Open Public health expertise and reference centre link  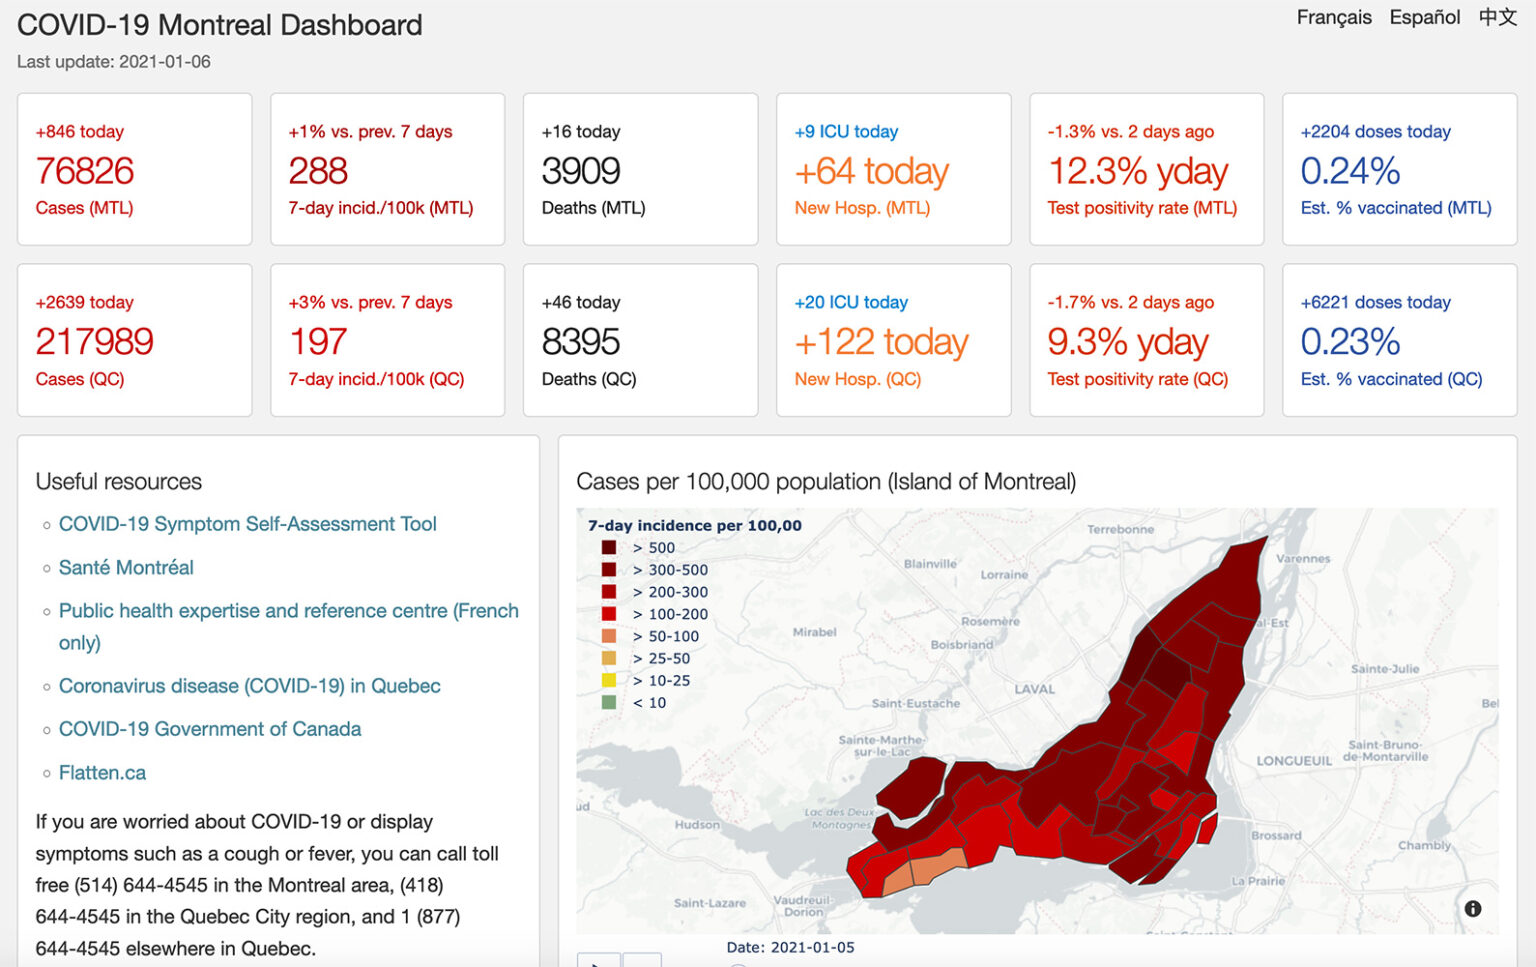click(x=288, y=626)
